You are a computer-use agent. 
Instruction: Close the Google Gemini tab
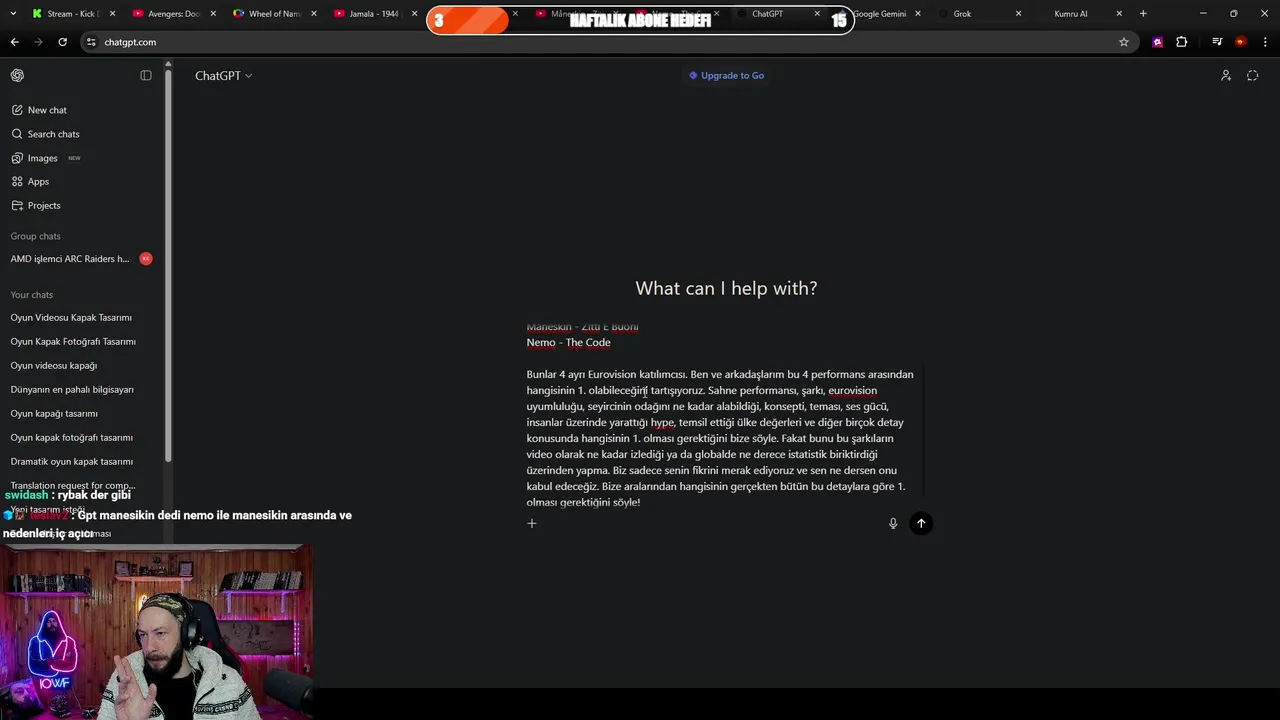(918, 14)
